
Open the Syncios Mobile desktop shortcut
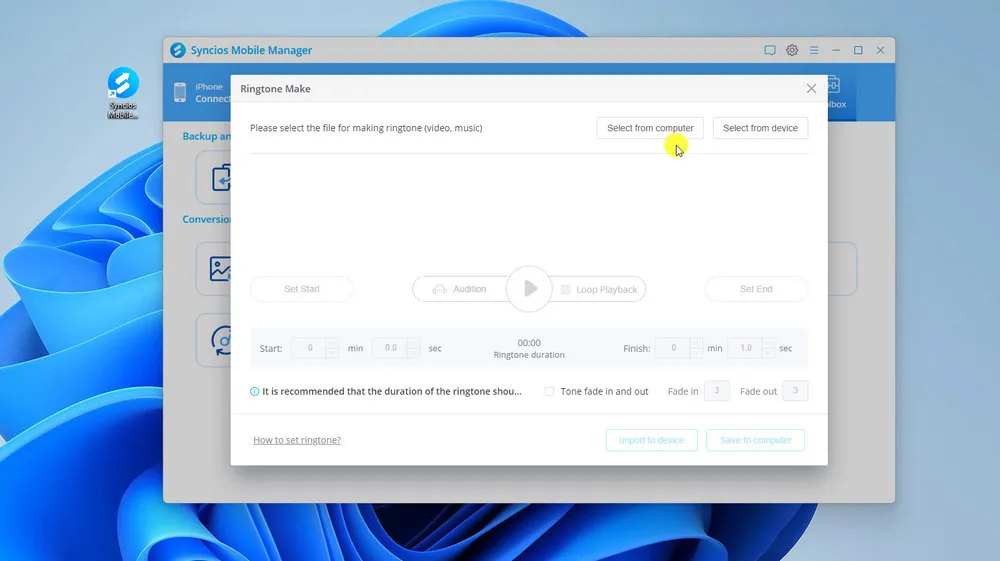(122, 93)
